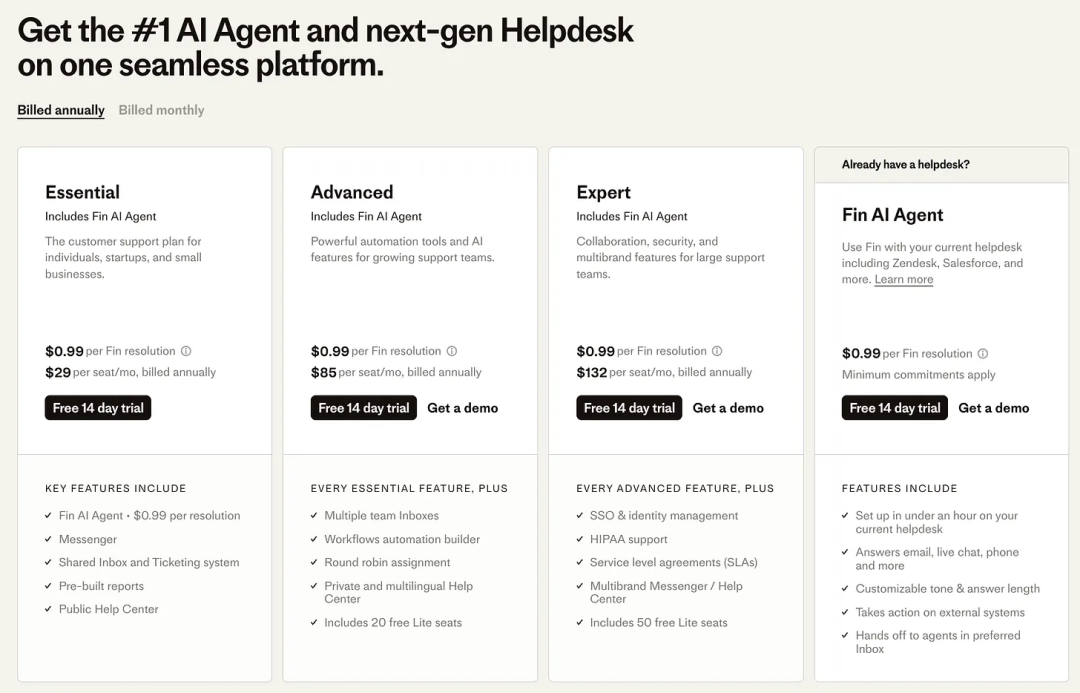Select the Billed annually tab
This screenshot has width=1080, height=693.
click(60, 110)
